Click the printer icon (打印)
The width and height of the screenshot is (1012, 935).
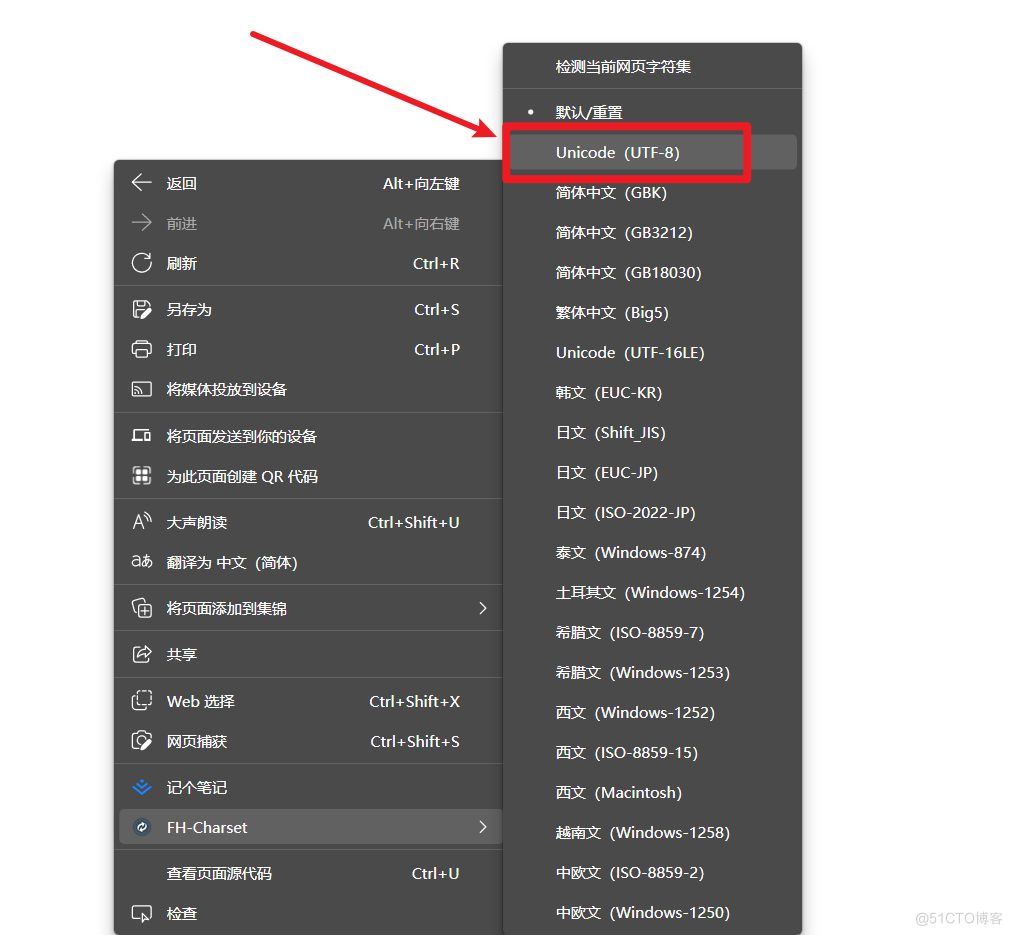coord(142,350)
